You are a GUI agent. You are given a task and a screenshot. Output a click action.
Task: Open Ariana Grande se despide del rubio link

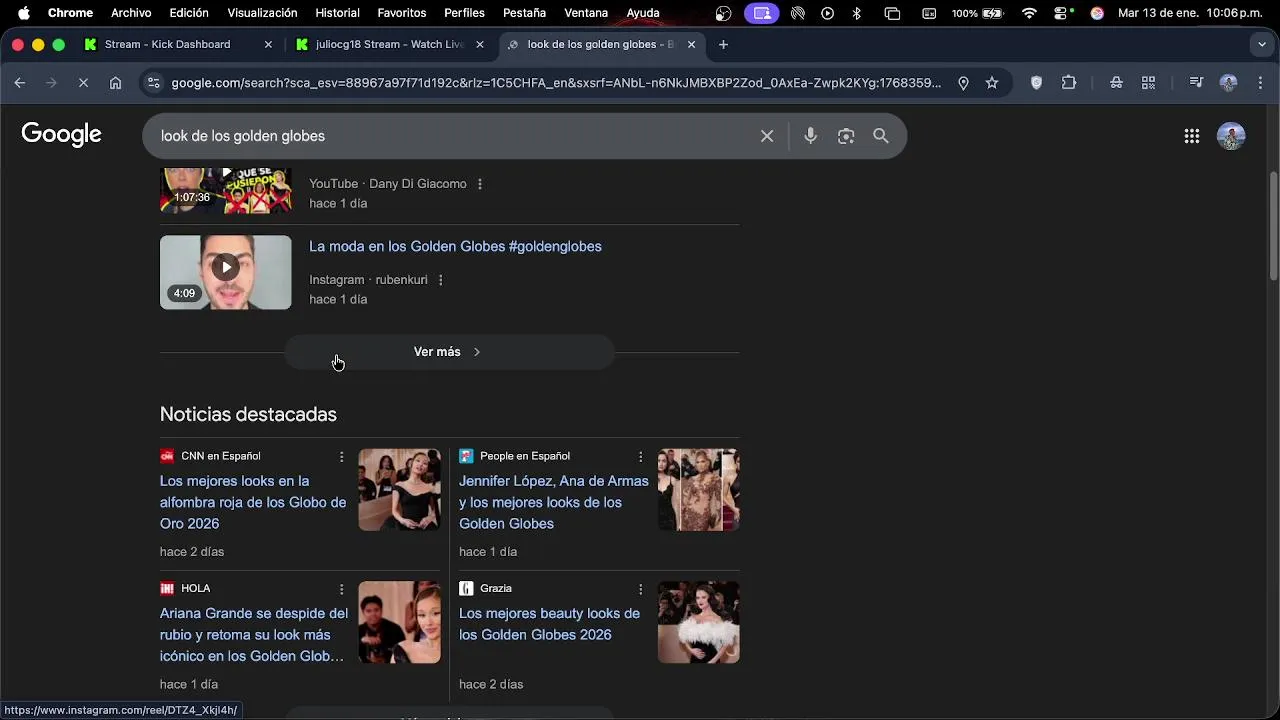254,635
